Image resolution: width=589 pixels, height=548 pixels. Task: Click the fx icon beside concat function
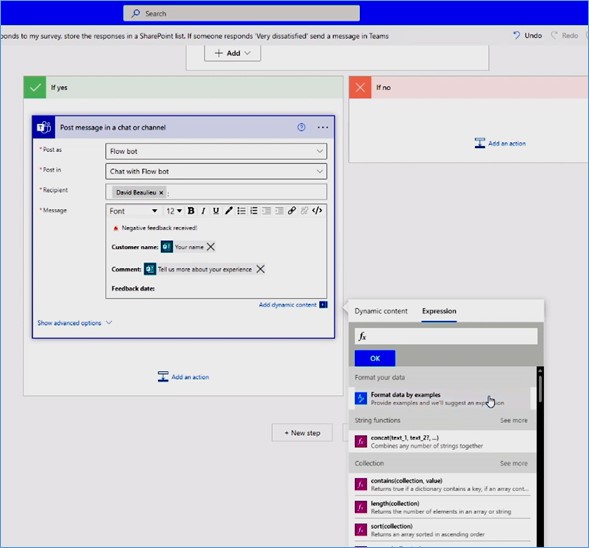tap(361, 441)
